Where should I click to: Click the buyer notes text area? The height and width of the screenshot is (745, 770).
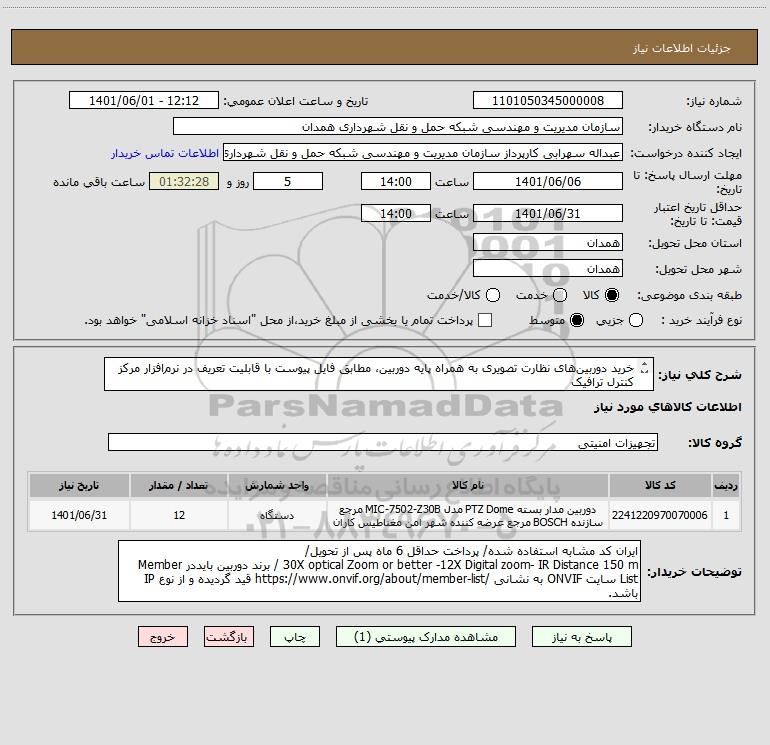tap(379, 571)
